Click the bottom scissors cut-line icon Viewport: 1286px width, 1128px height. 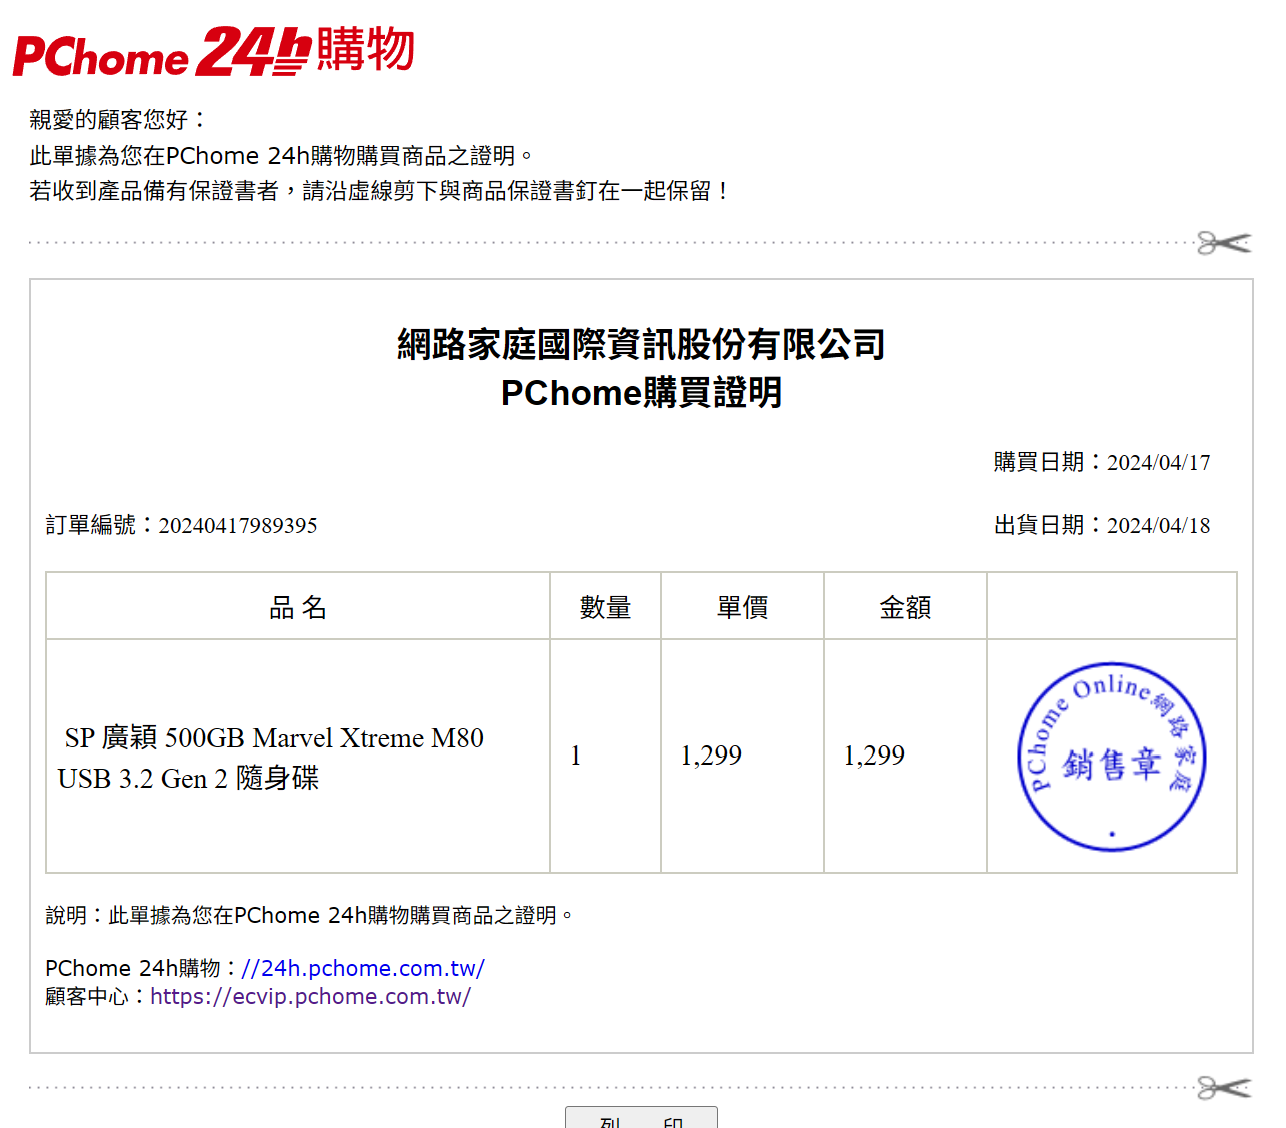pyautogui.click(x=1224, y=1088)
